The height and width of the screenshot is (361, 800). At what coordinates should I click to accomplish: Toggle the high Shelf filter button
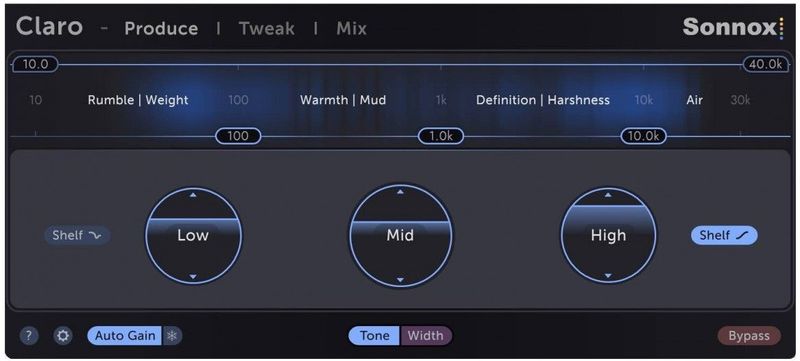pyautogui.click(x=724, y=236)
